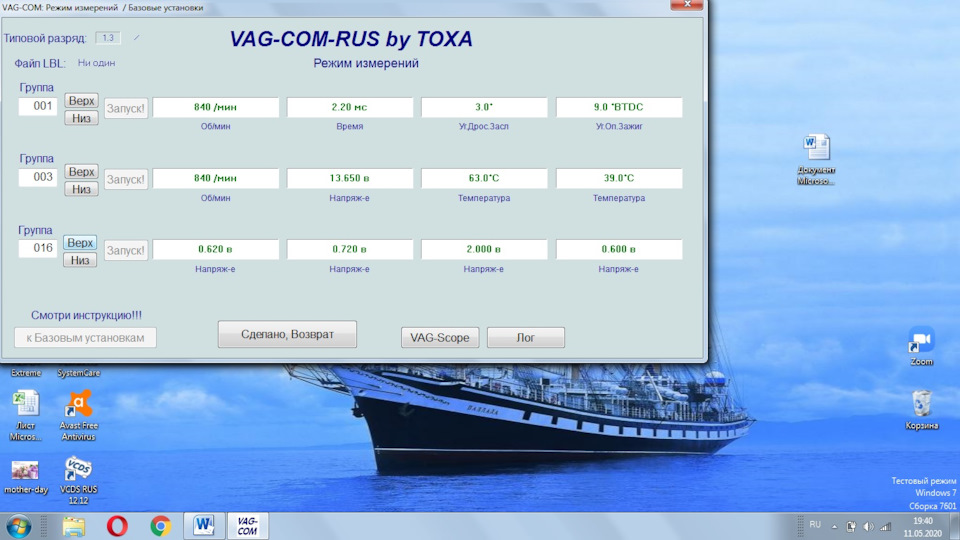Image resolution: width=960 pixels, height=540 pixels.
Task: Click the action center flag tray icon
Action: 851,527
